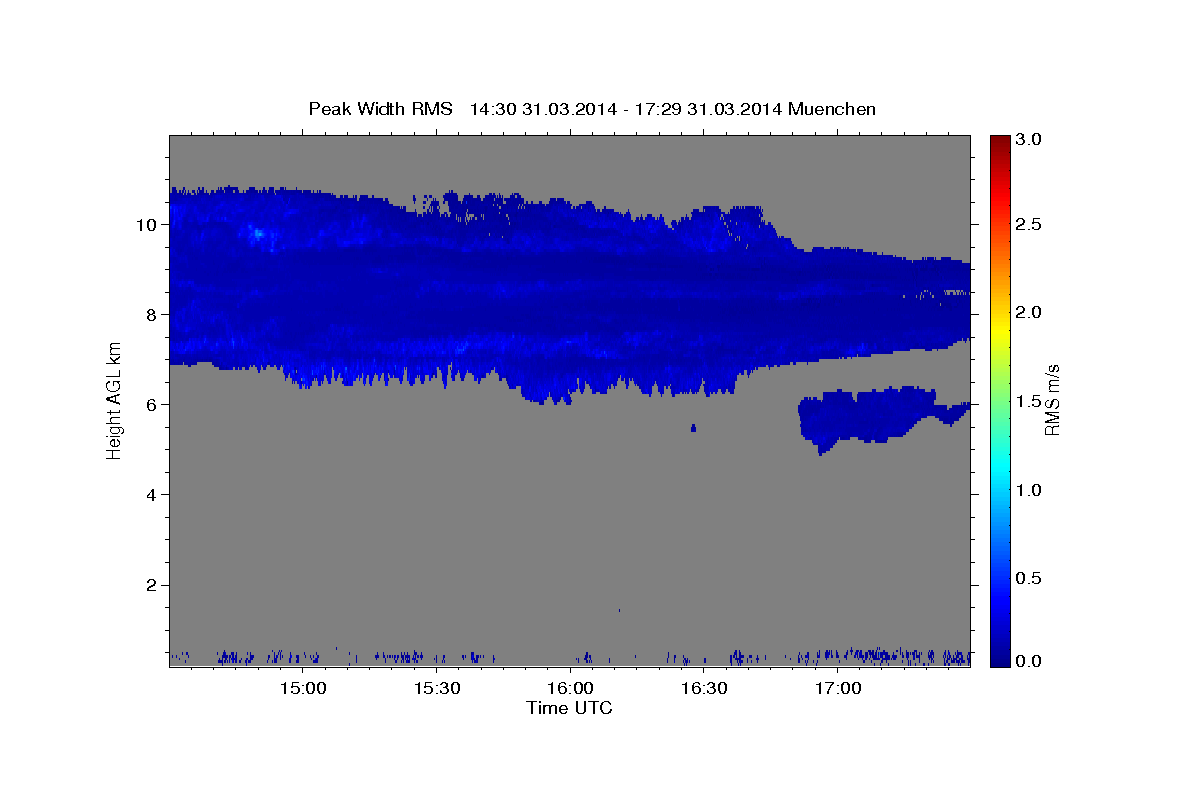The width and height of the screenshot is (1200, 800).
Task: Click the 'Muenchen' location label in title
Action: (x=832, y=109)
